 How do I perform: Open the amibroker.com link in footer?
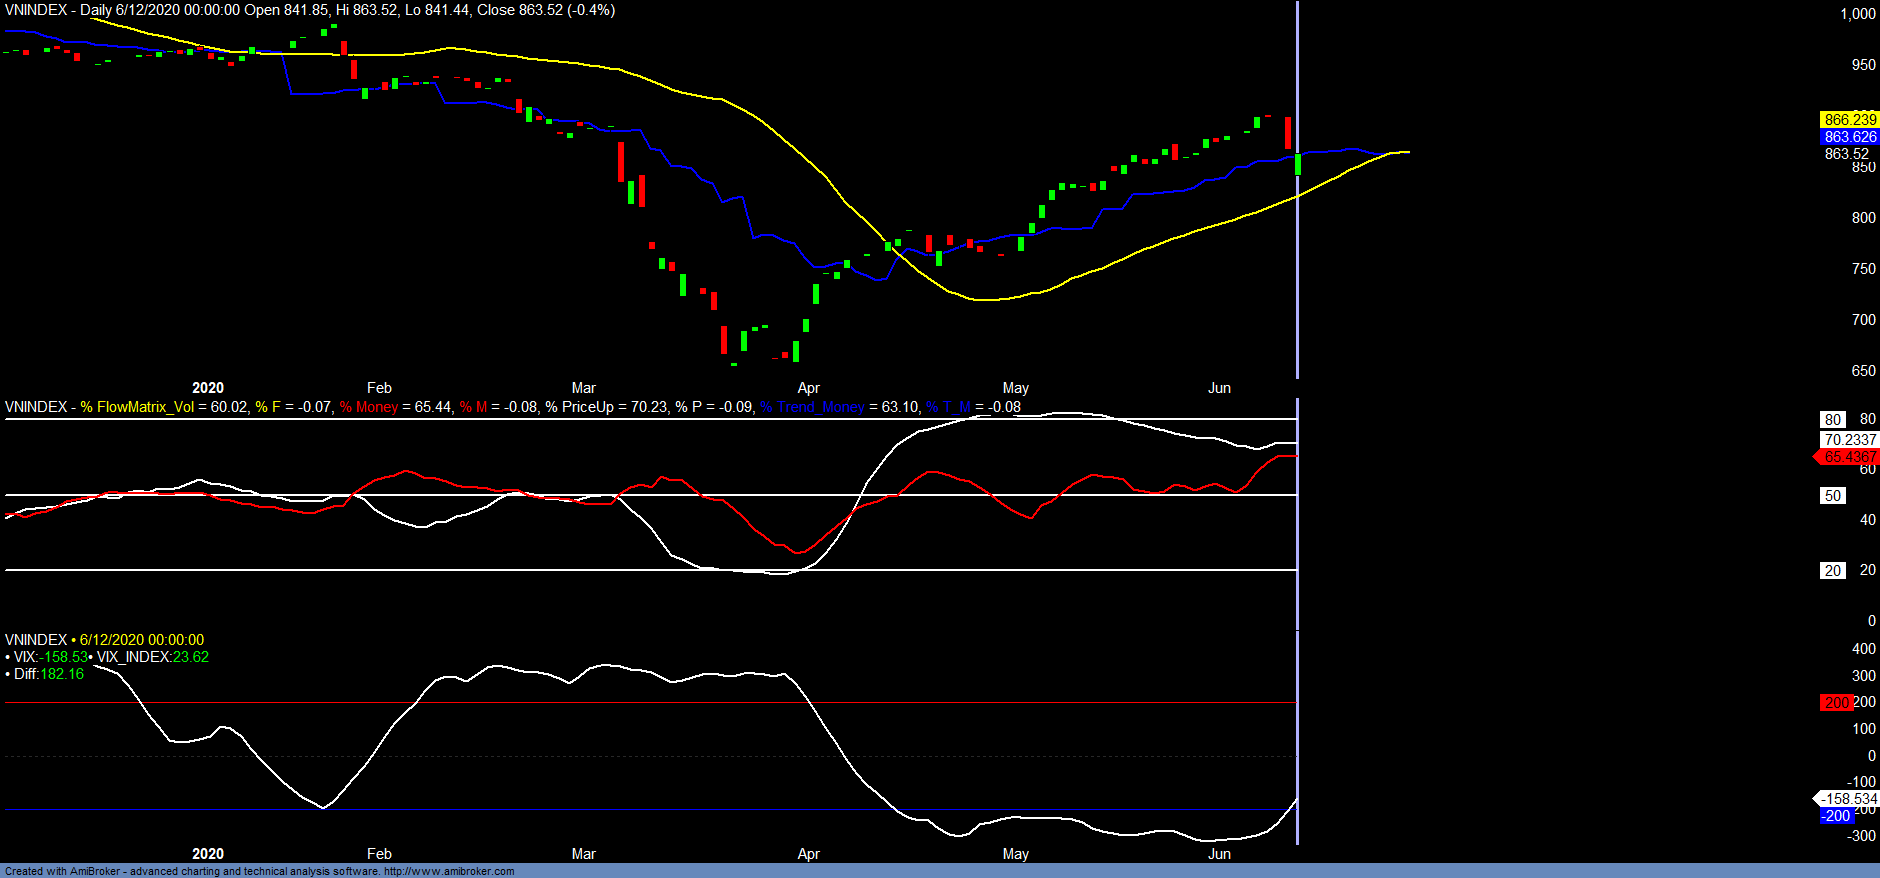pyautogui.click(x=449, y=871)
